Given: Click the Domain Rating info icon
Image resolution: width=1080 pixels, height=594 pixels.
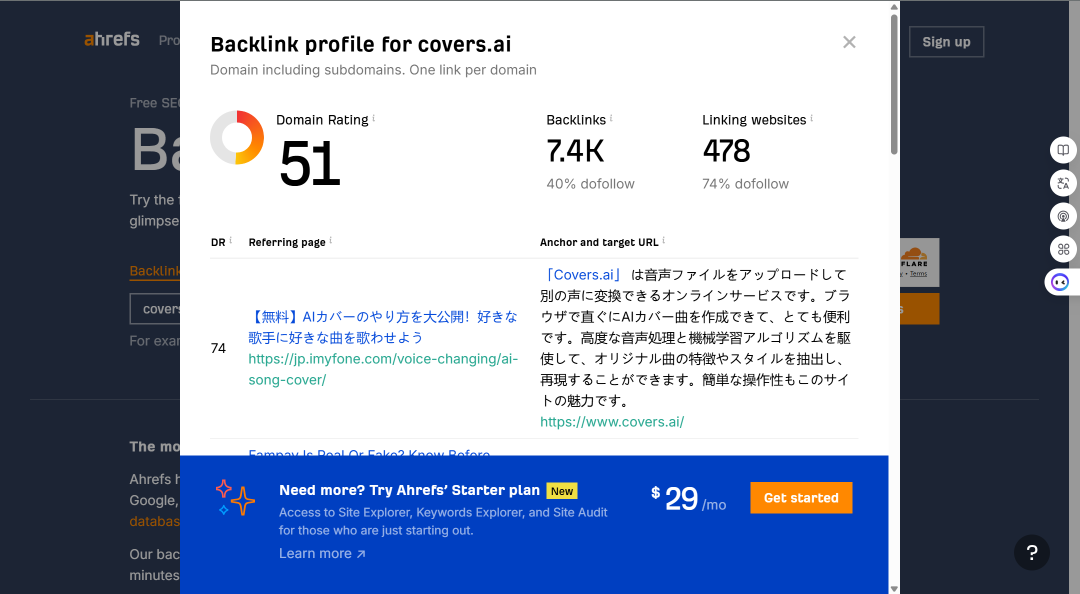Looking at the screenshot, I should (x=373, y=118).
